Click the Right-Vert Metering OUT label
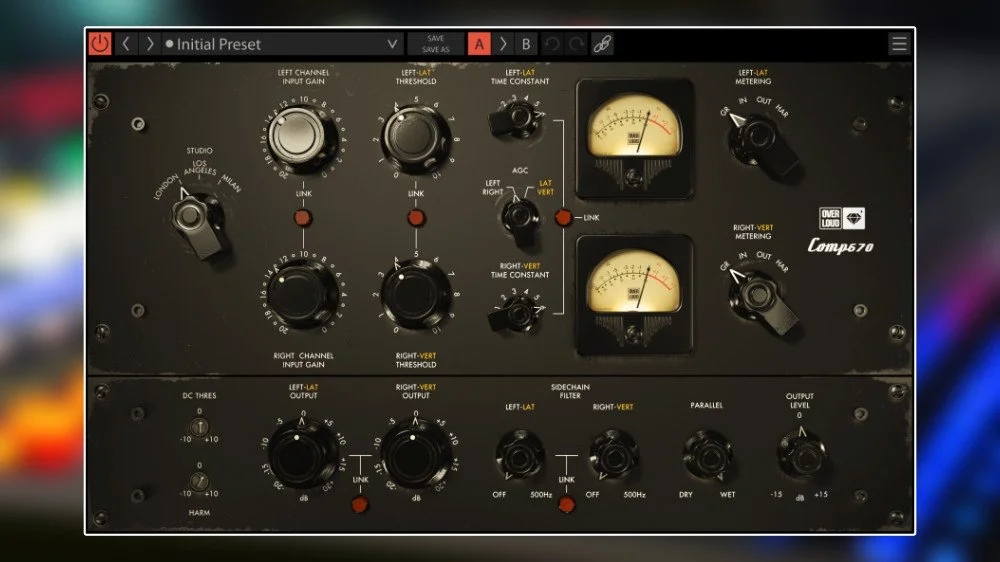 pos(764,255)
